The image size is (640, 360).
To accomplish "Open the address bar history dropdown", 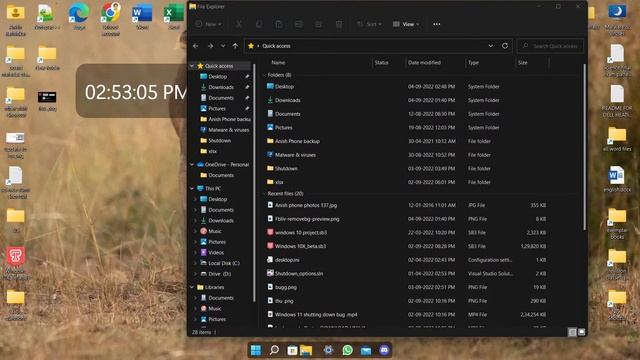I will 491,46.
